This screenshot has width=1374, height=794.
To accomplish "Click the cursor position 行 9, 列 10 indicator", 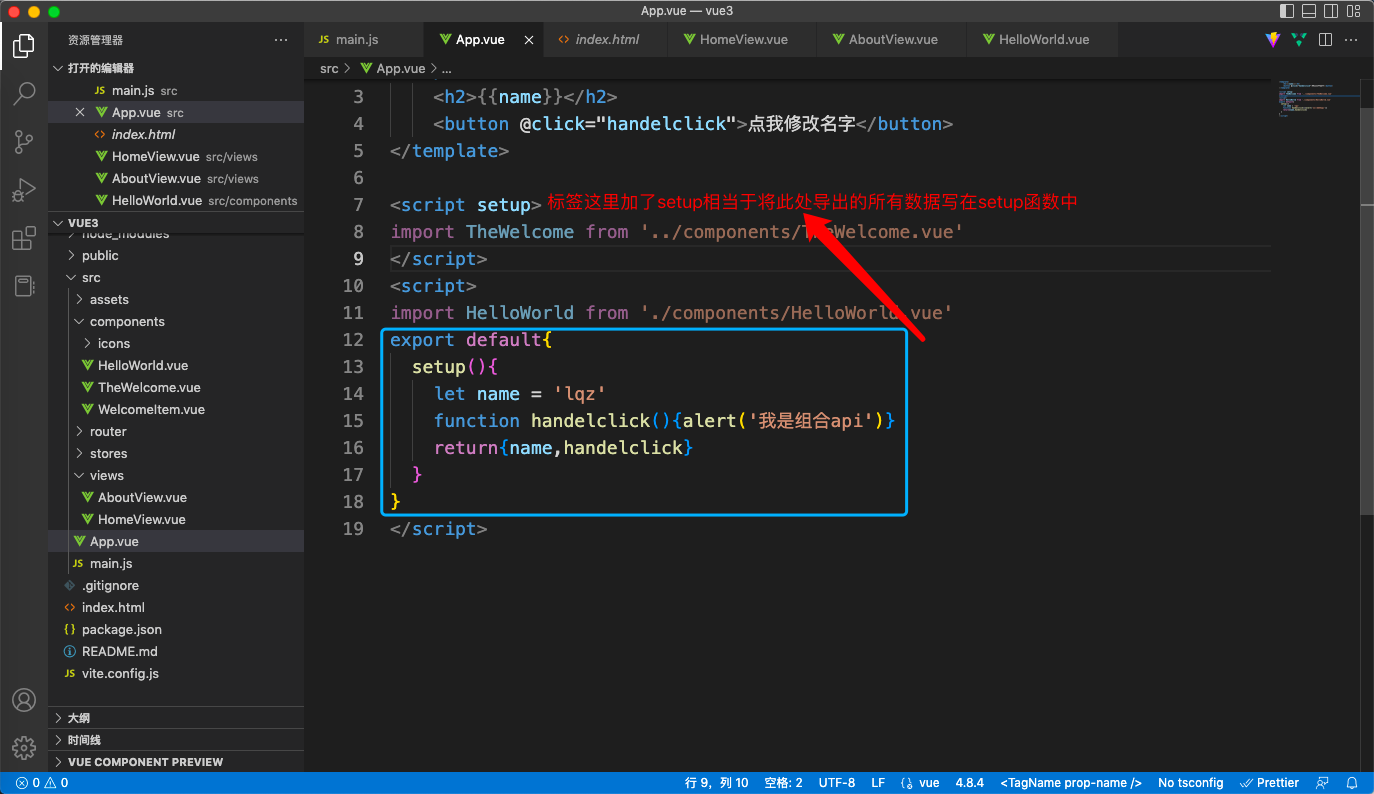I will click(x=717, y=783).
